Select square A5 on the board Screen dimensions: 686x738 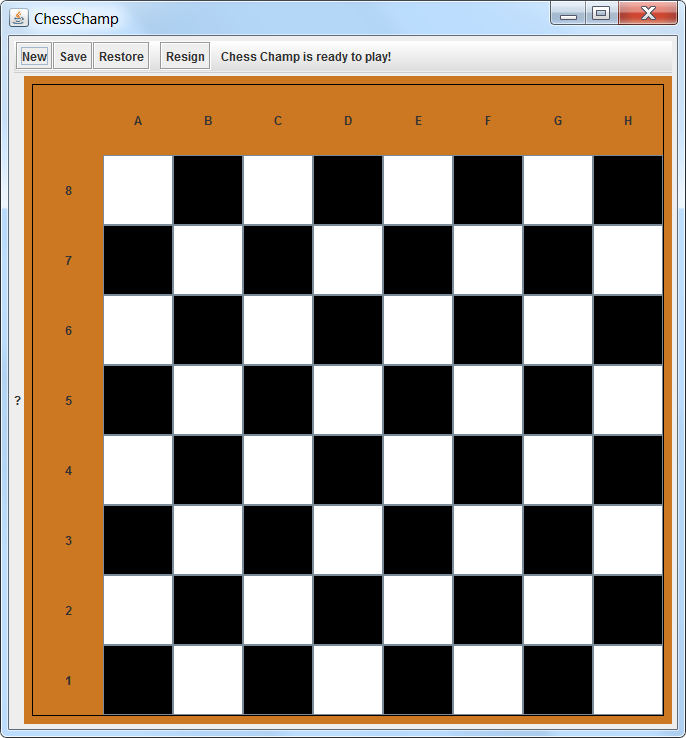pos(138,400)
